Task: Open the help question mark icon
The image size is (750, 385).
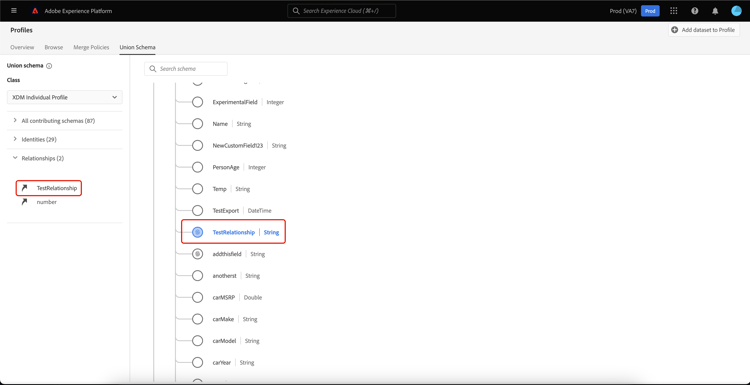Action: click(695, 11)
